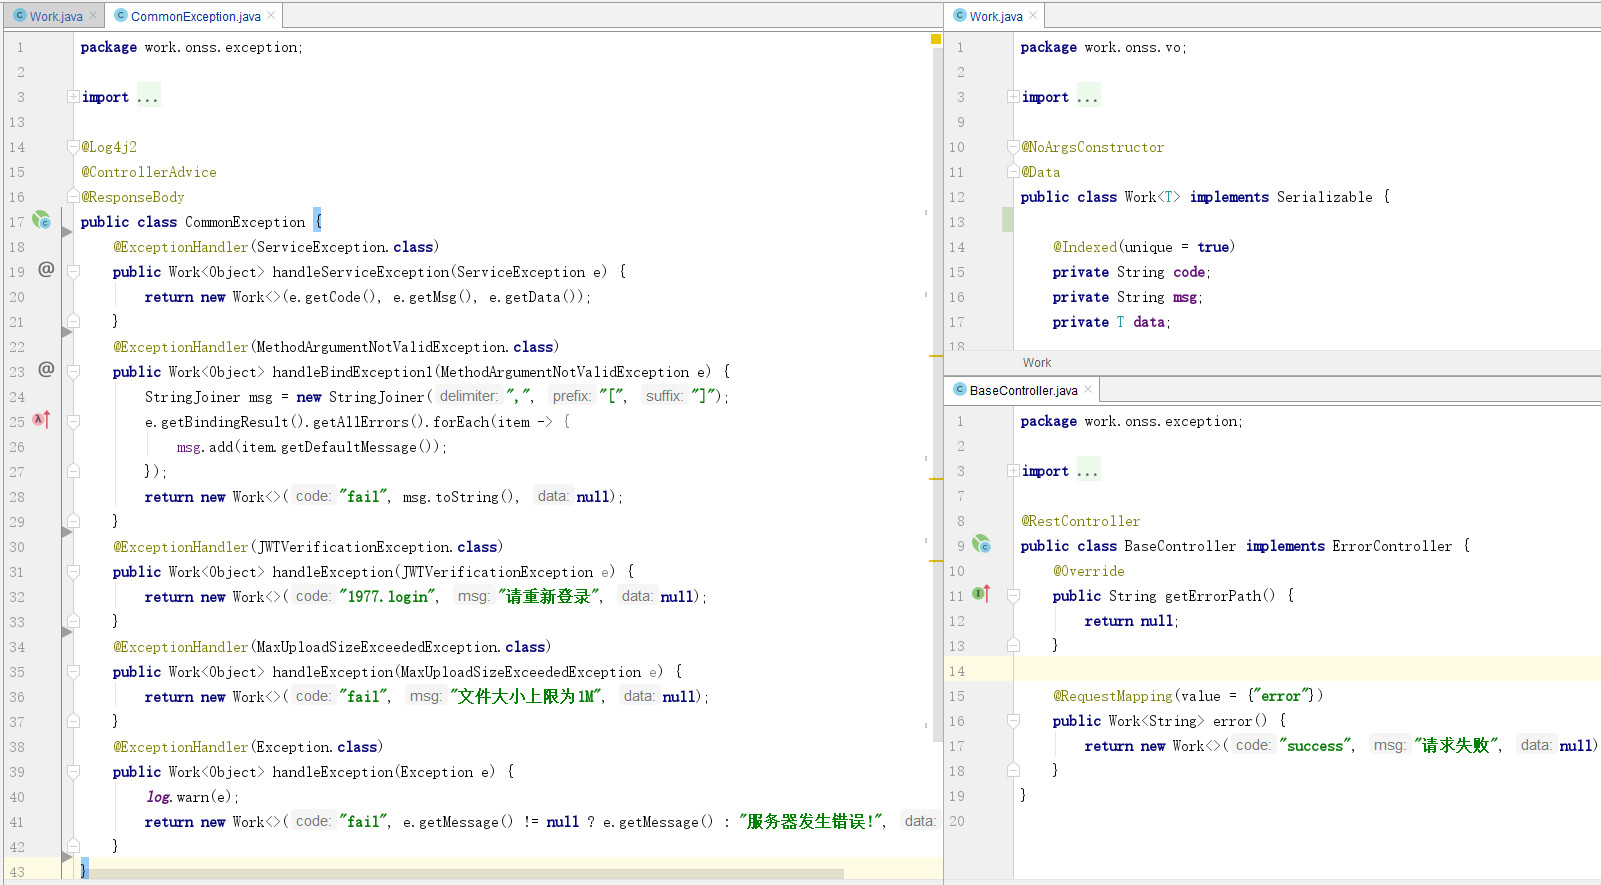Click the red up-arrow gutter icon on line 25
The image size is (1601, 885).
click(x=41, y=420)
